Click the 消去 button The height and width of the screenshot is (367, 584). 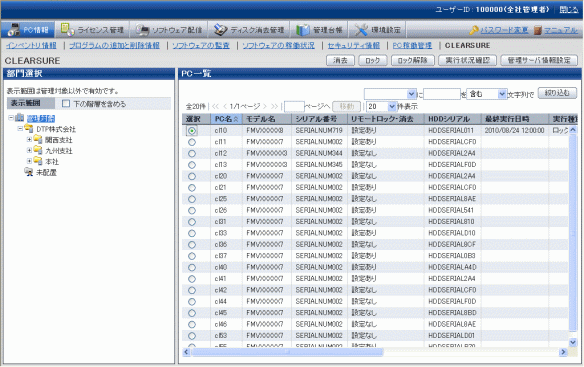340,60
